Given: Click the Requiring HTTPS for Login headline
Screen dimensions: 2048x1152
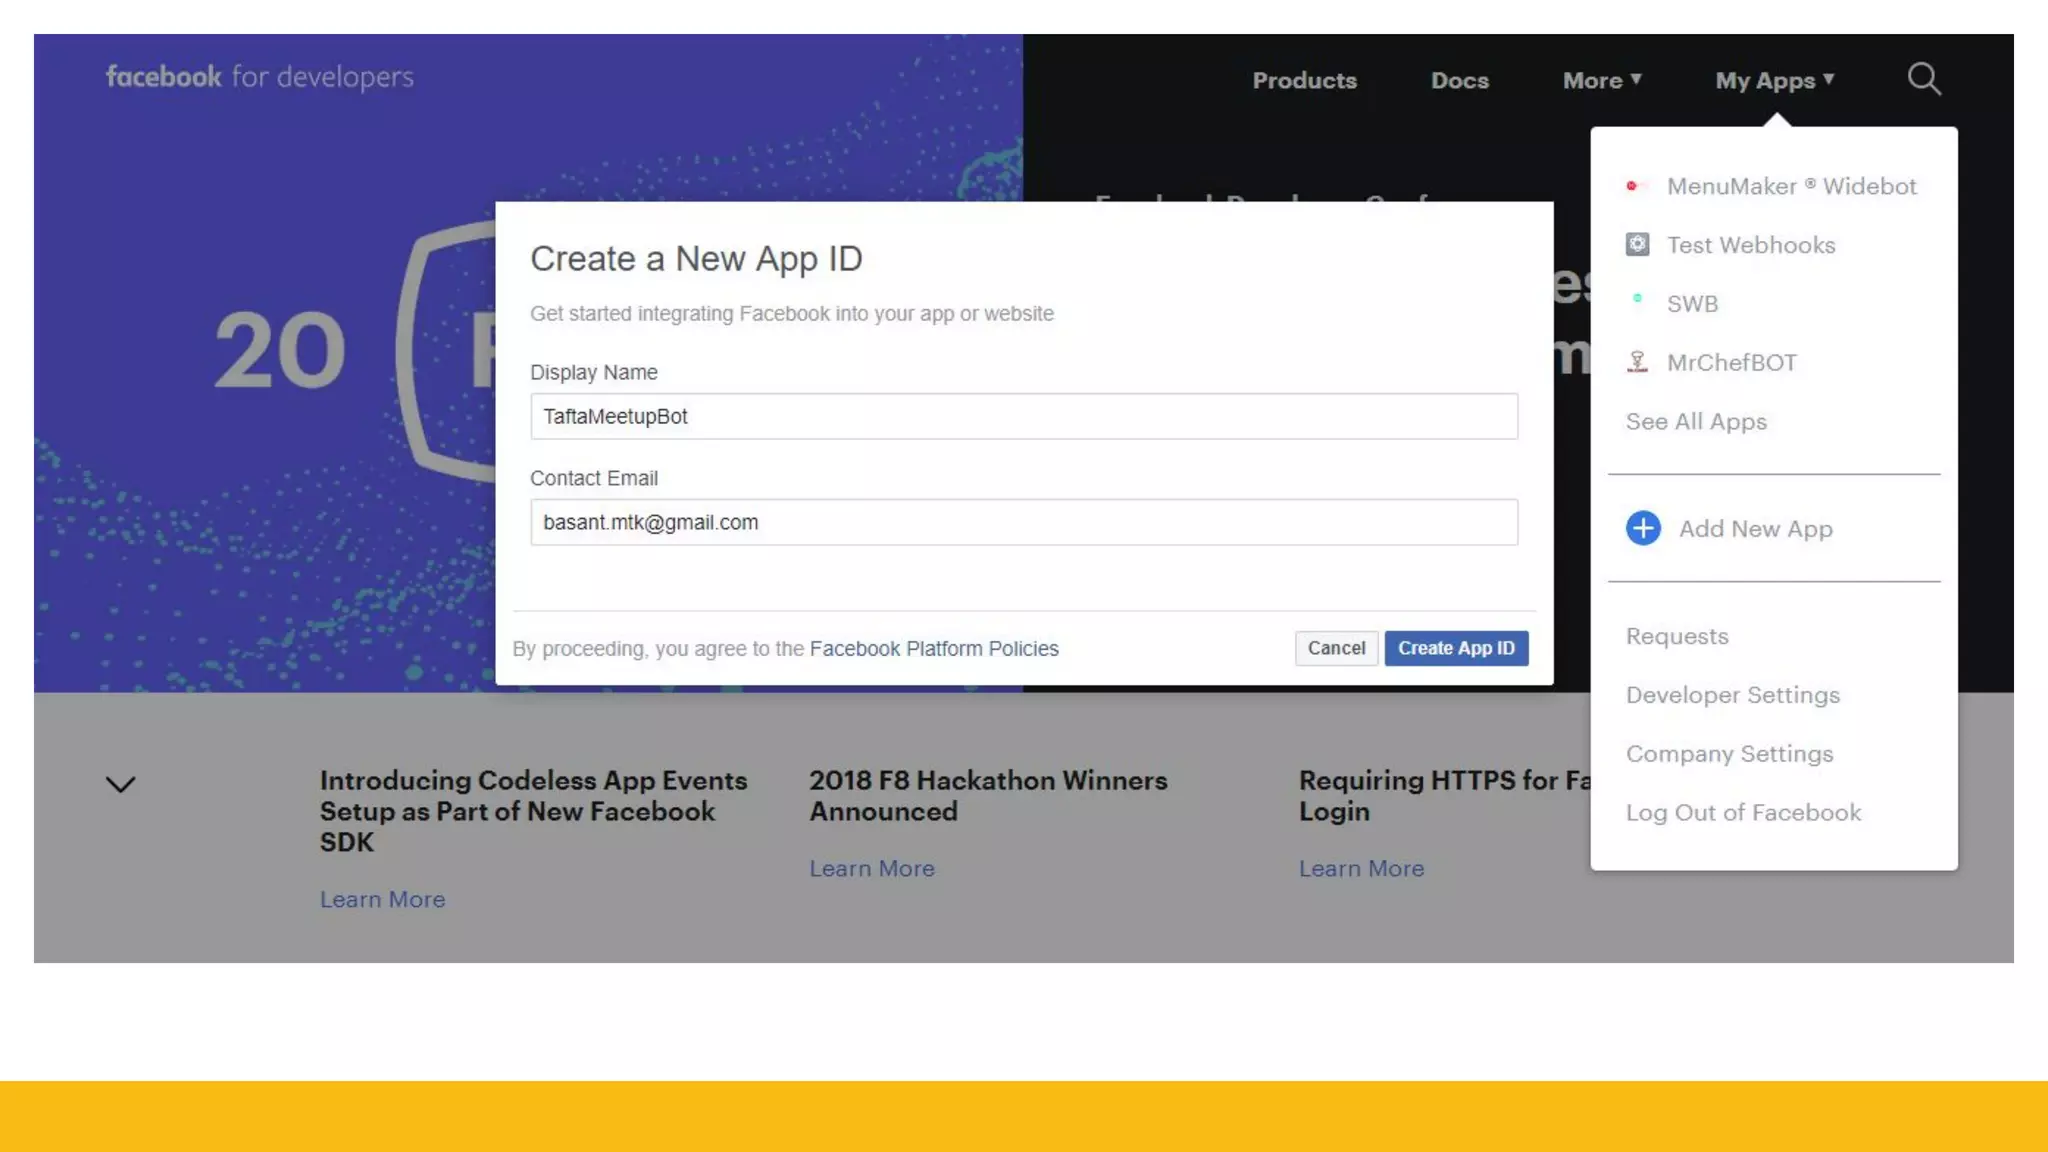Looking at the screenshot, I should click(x=1444, y=796).
